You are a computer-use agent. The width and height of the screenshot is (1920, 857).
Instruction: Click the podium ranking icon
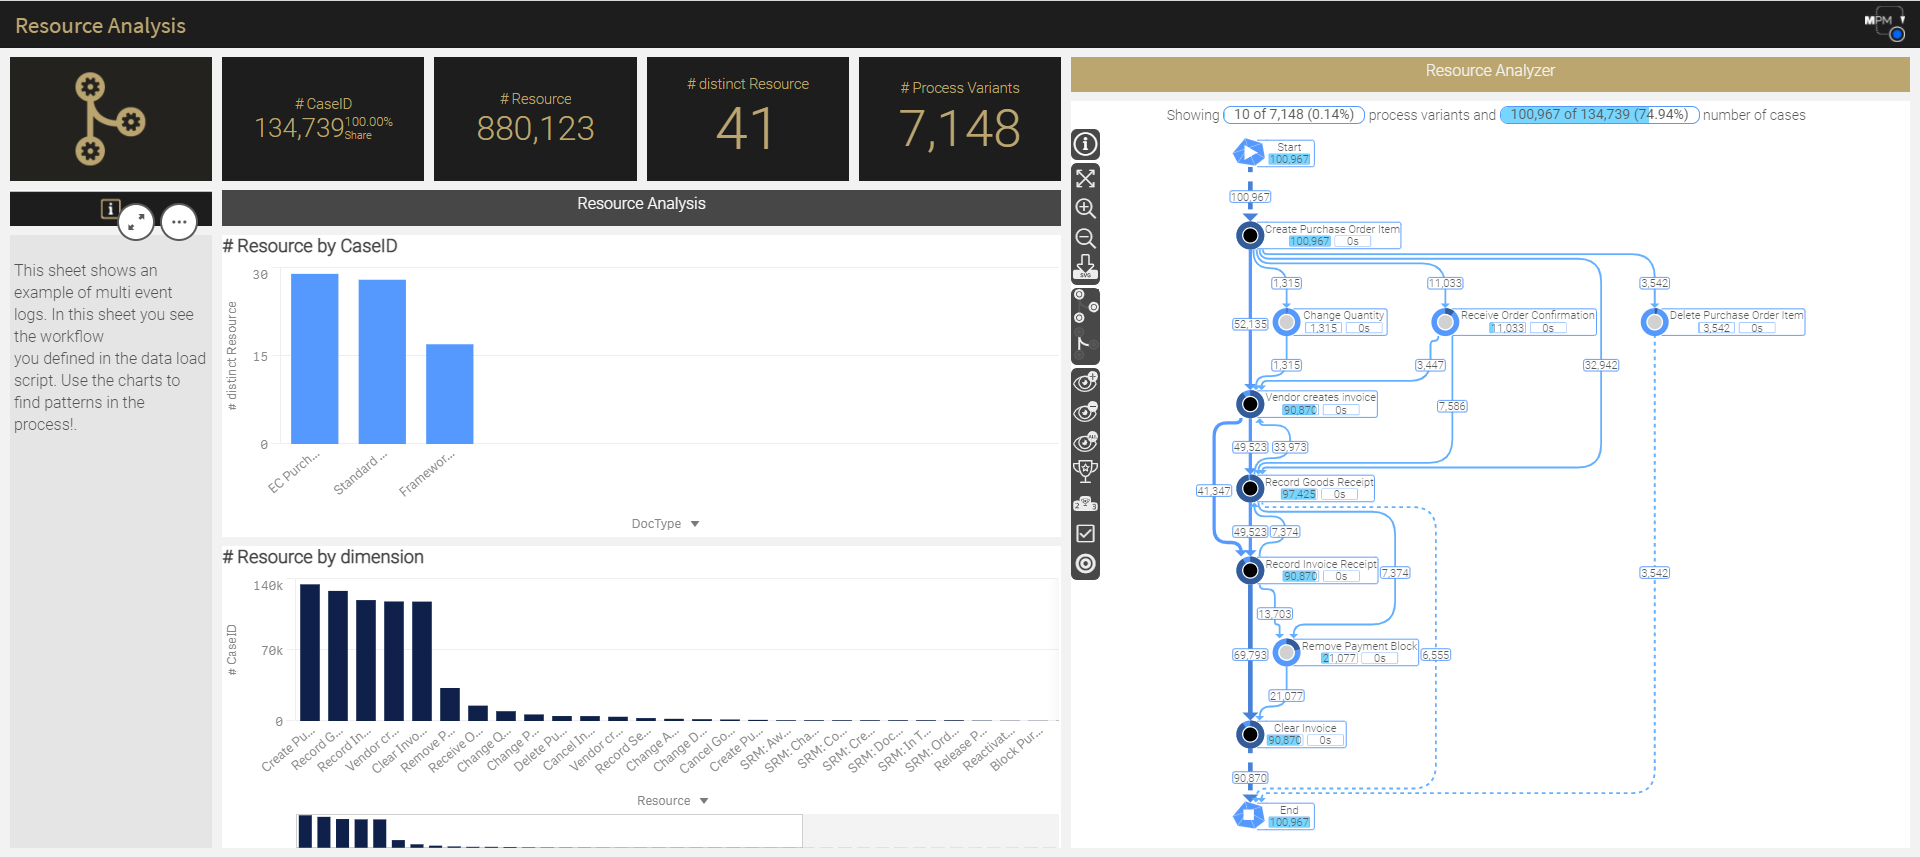[1085, 503]
